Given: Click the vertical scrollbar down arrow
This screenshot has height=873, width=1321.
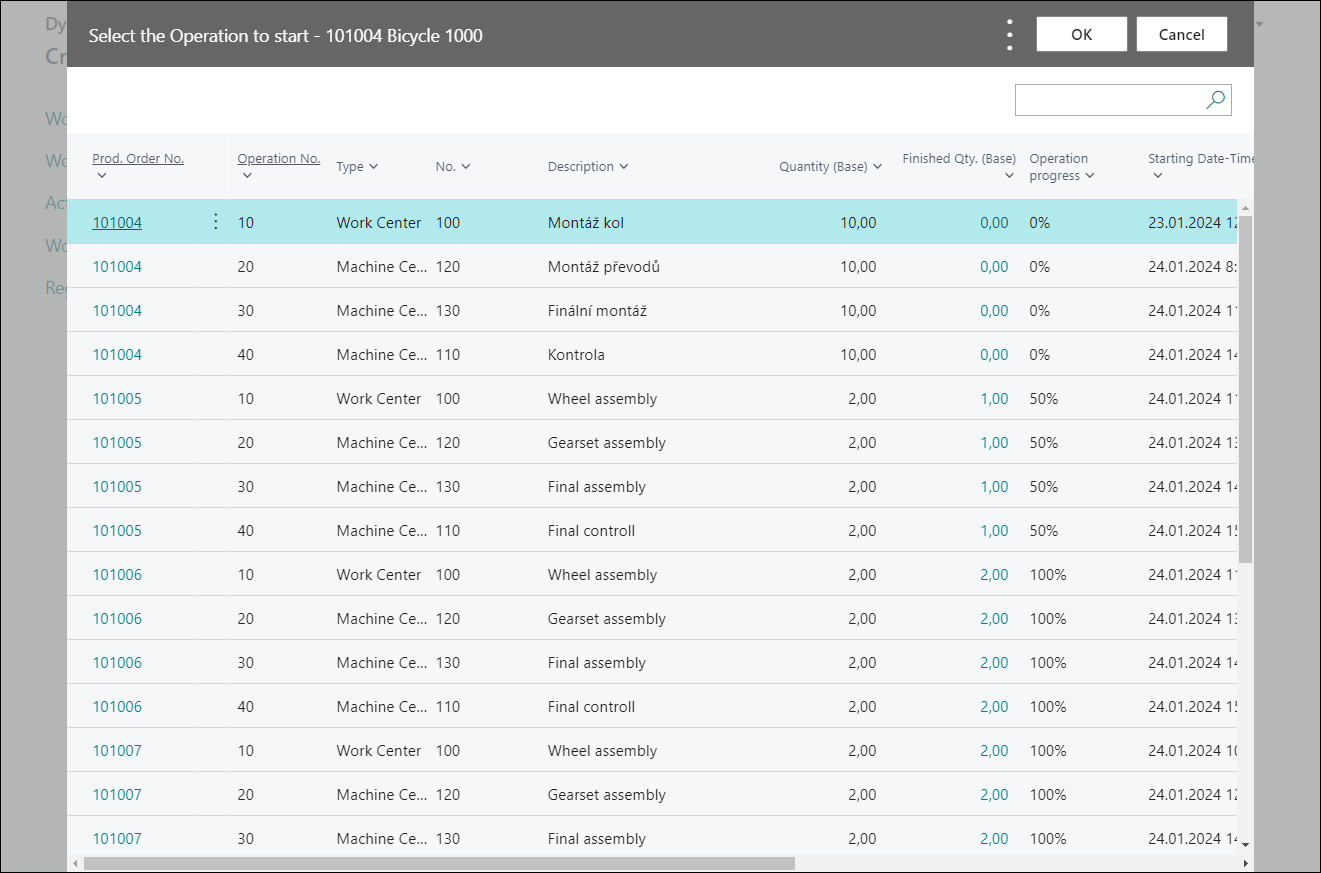Looking at the screenshot, I should [x=1245, y=845].
